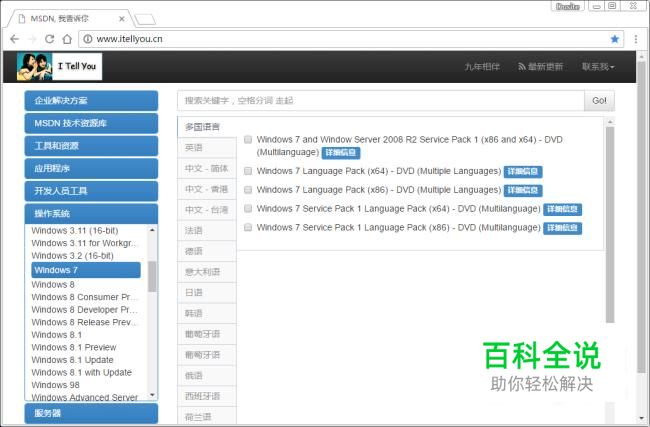Select Windows 7 Service Pack 1 Language Pack (x86)
Viewport: 650px width, 427px height.
pyautogui.click(x=247, y=227)
